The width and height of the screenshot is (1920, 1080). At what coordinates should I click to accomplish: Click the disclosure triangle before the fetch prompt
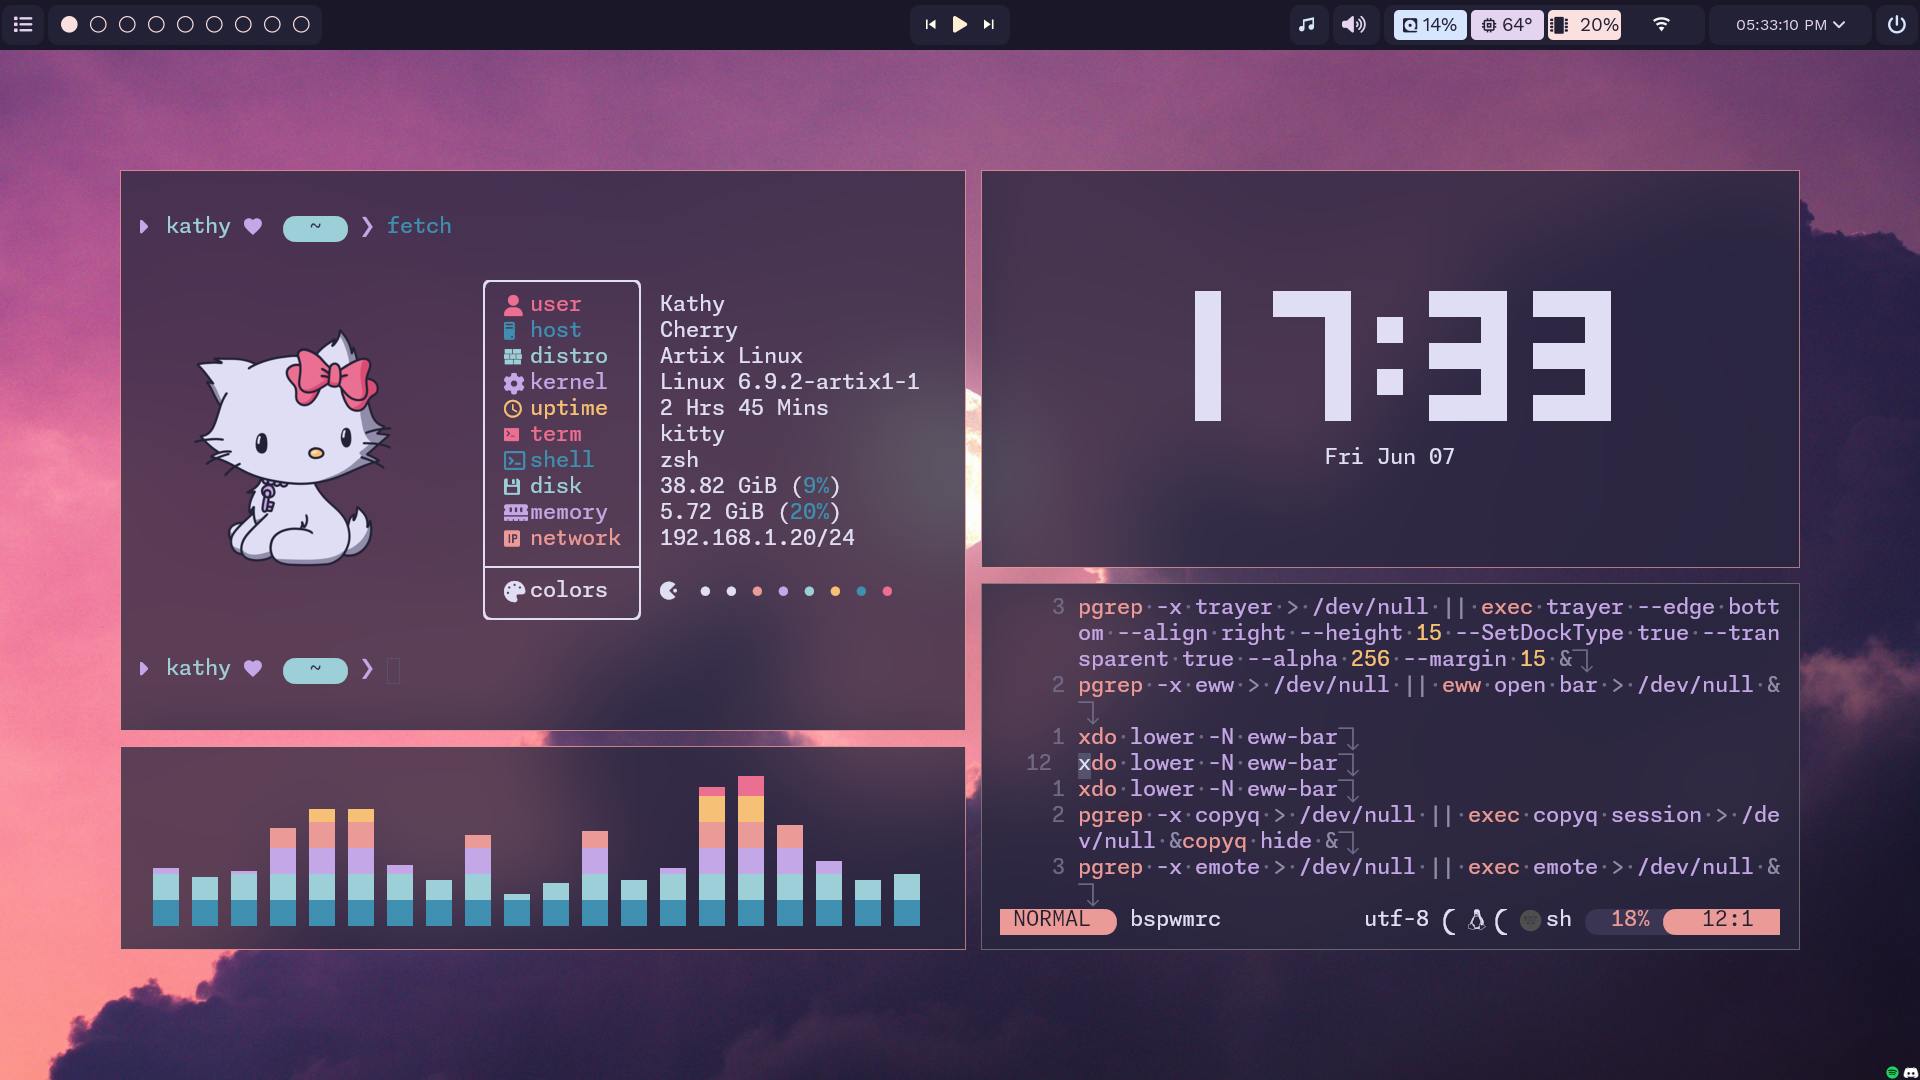click(x=144, y=227)
